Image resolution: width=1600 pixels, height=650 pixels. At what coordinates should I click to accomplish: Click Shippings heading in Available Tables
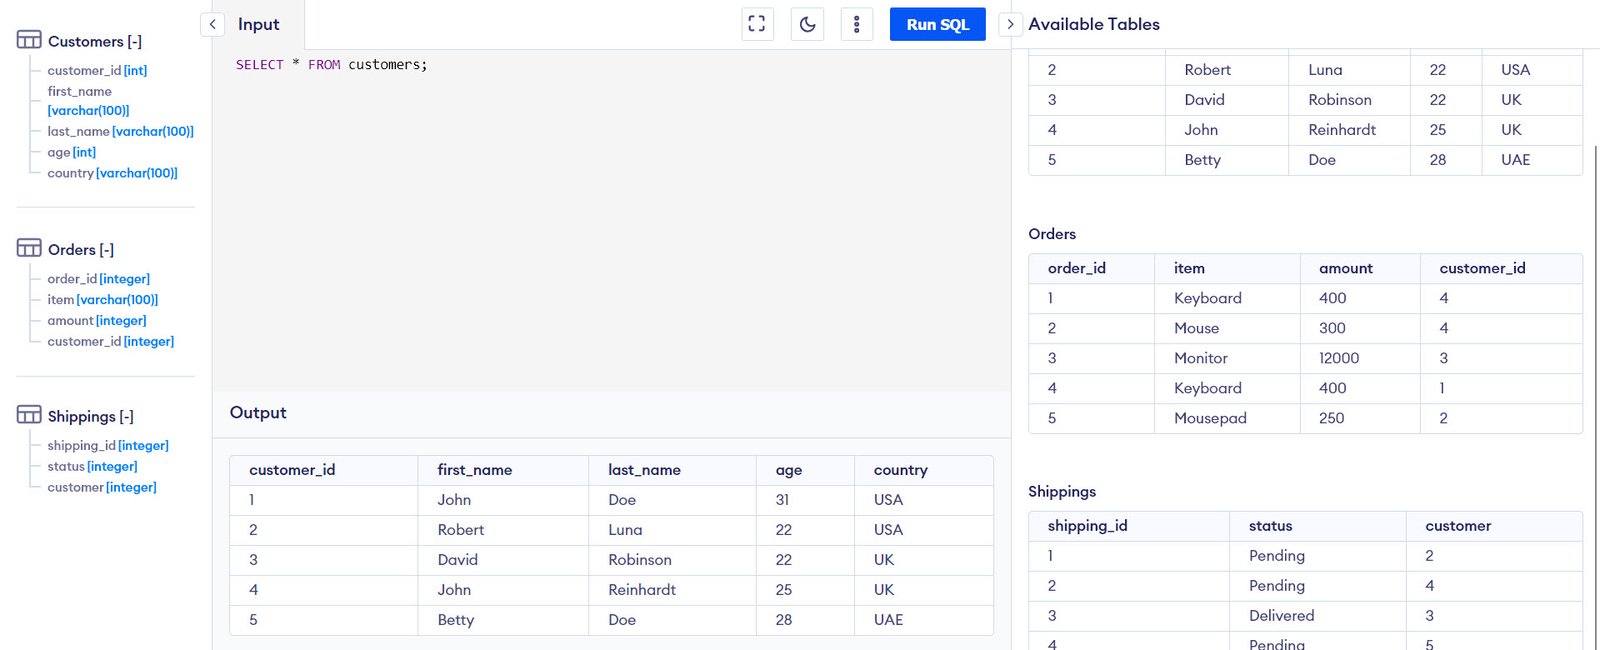1062,492
